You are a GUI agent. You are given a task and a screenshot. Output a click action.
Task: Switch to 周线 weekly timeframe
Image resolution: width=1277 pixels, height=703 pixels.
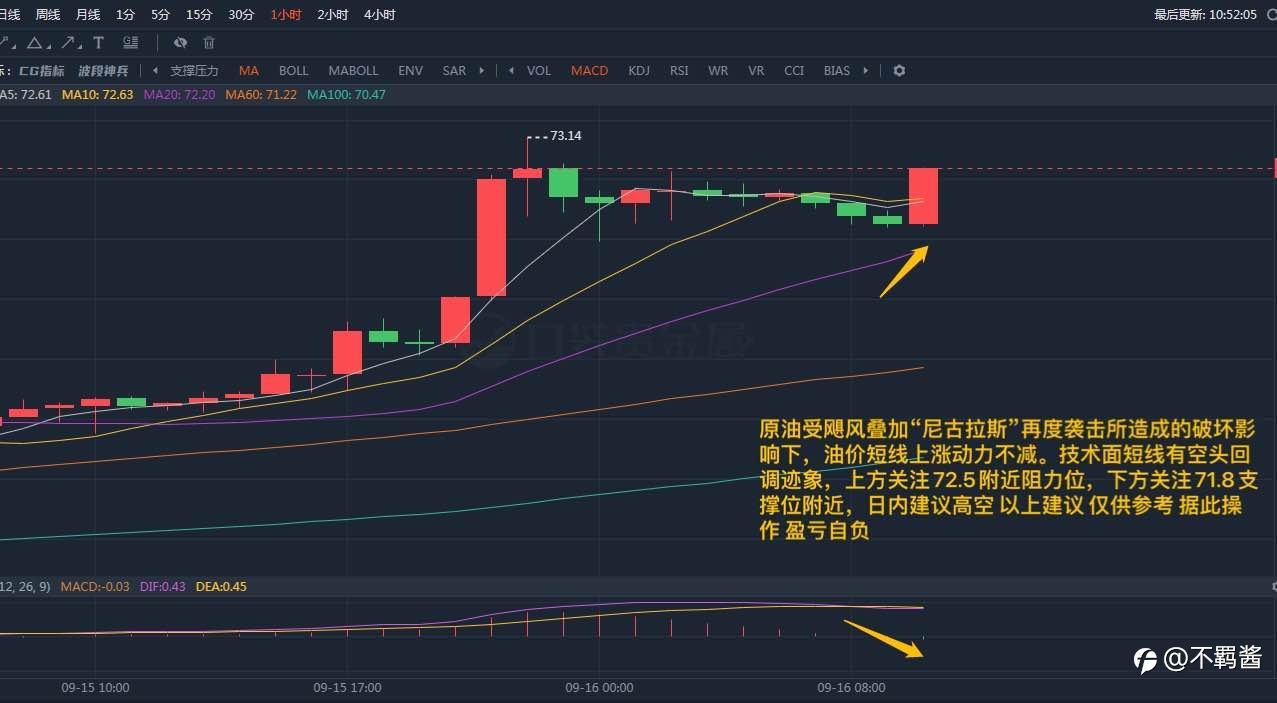[48, 15]
